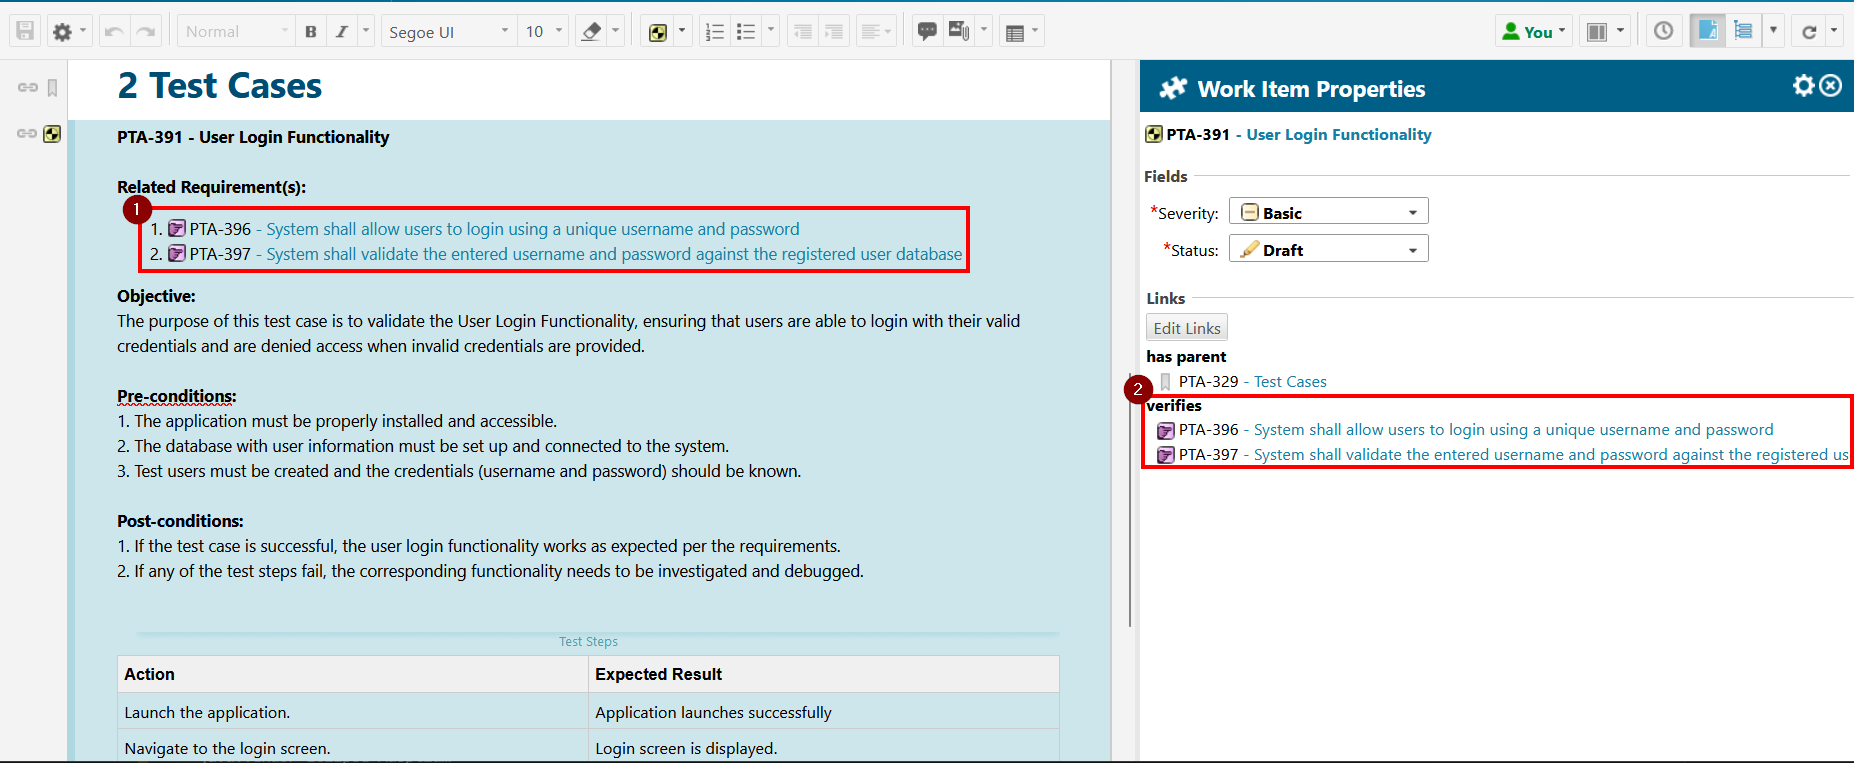Viewport: 1854px width, 763px height.
Task: Insert a comment with the speech bubble icon
Action: point(927,31)
